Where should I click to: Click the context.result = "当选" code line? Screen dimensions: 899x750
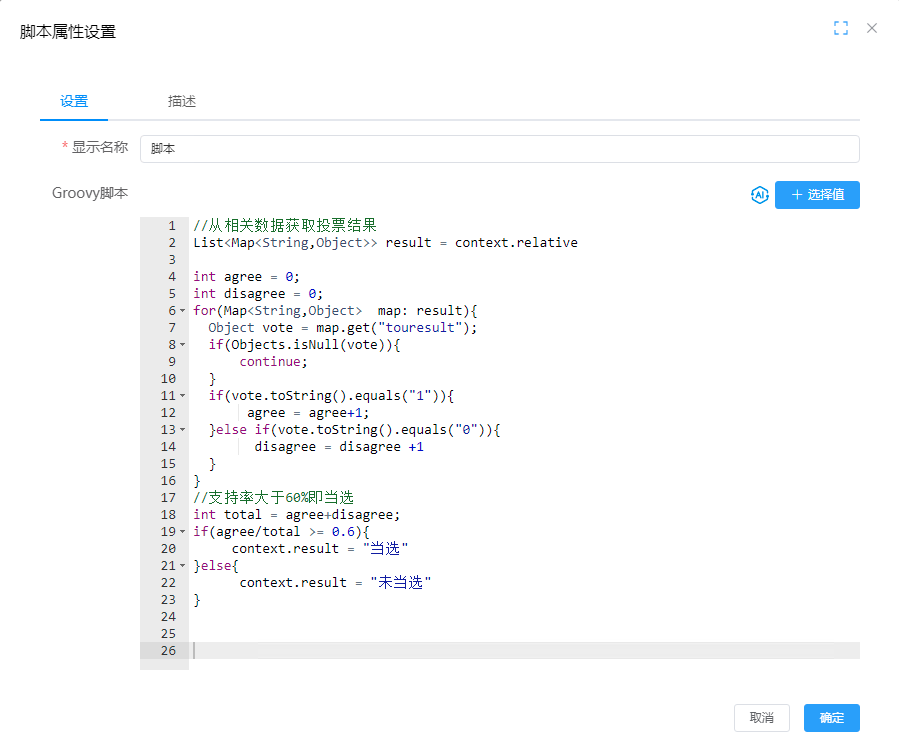(320, 549)
